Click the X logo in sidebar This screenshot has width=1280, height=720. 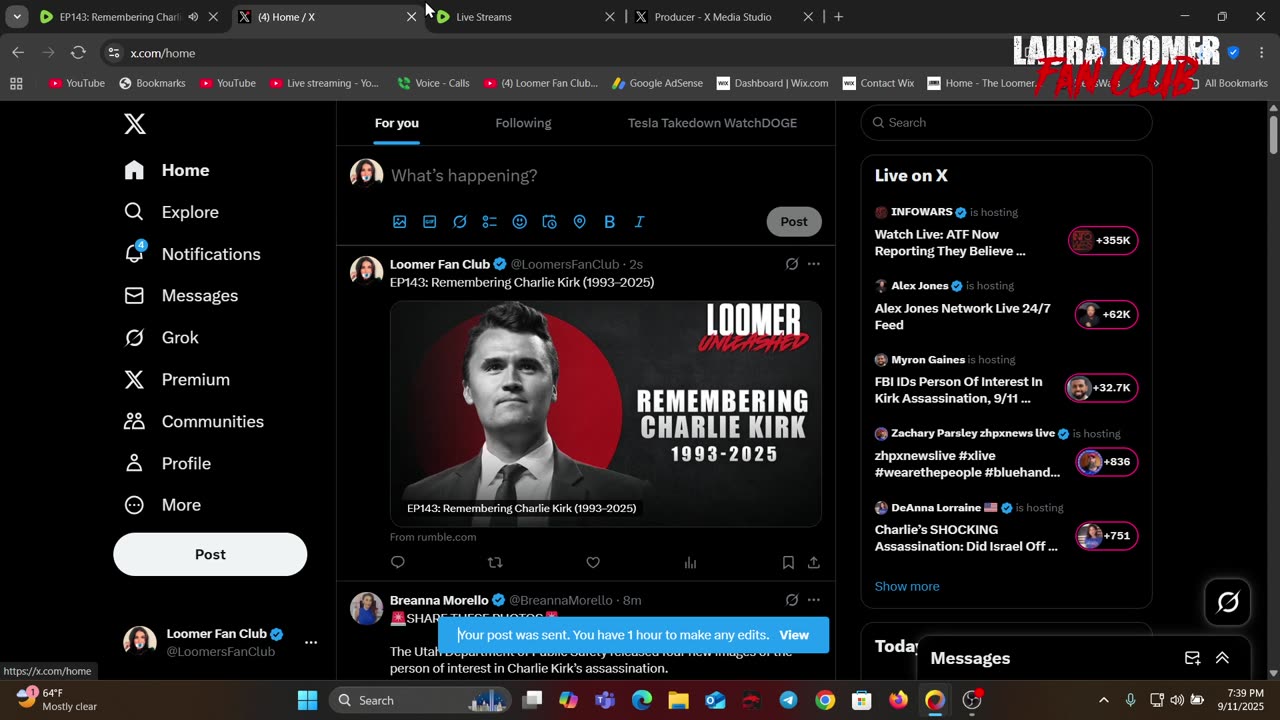(135, 124)
